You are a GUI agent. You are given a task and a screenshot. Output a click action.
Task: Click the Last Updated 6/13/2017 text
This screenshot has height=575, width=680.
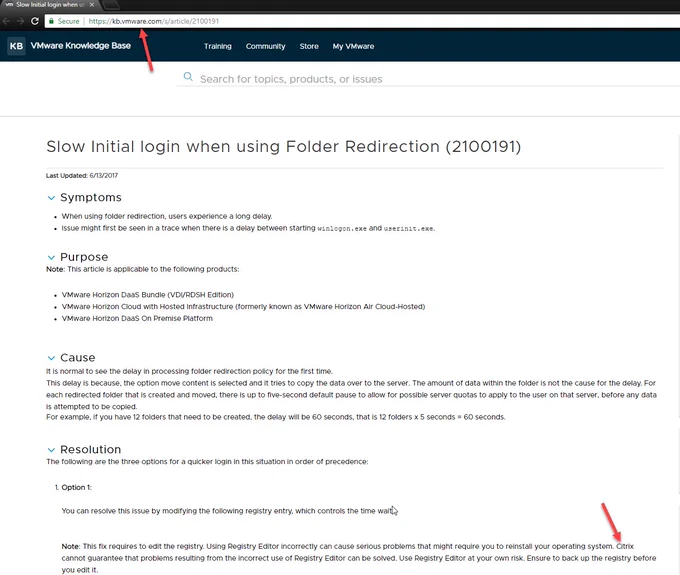click(82, 176)
